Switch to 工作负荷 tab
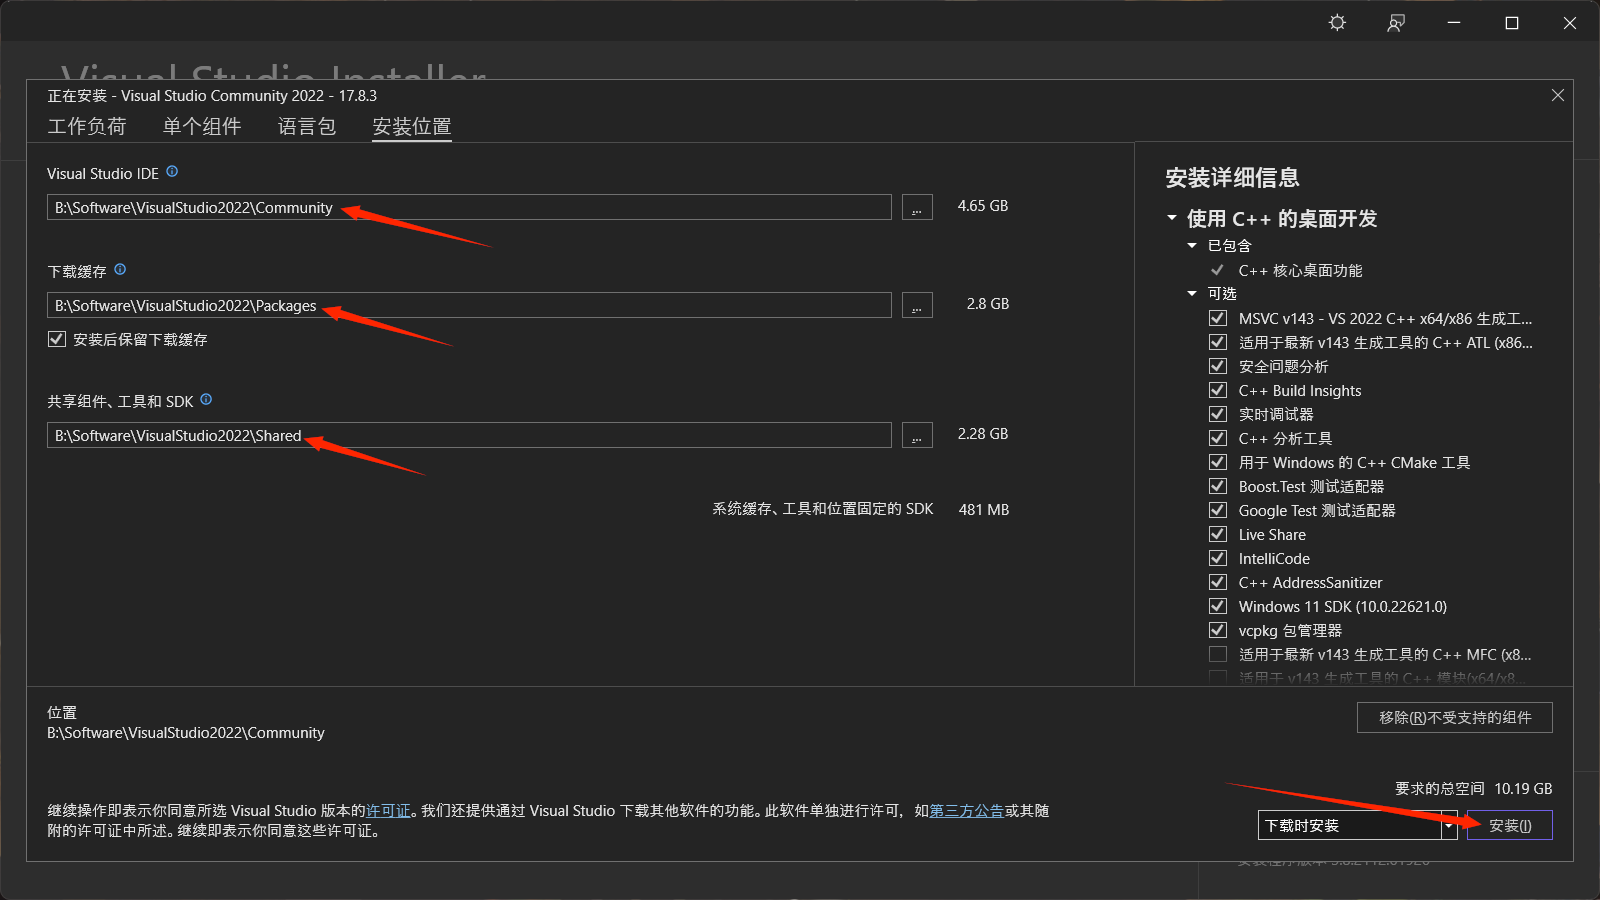The height and width of the screenshot is (900, 1600). click(x=87, y=126)
